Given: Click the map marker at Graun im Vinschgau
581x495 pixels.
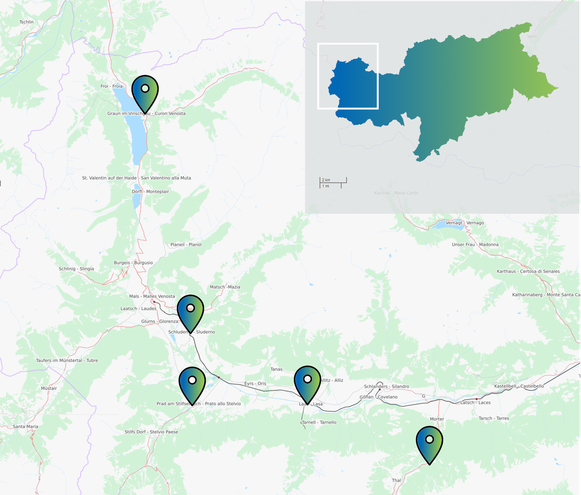Looking at the screenshot, I should point(145,94).
